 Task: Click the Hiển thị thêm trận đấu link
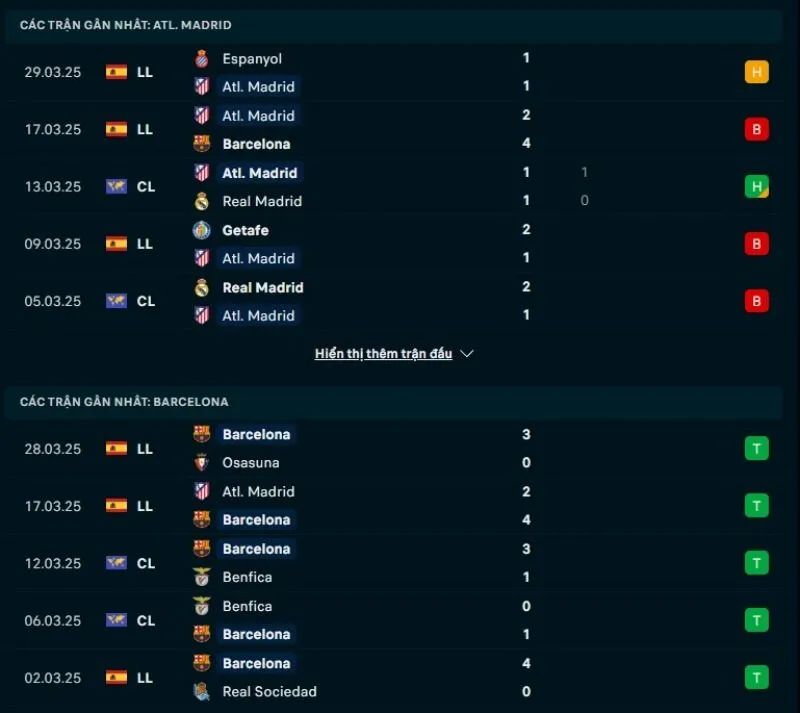[384, 353]
